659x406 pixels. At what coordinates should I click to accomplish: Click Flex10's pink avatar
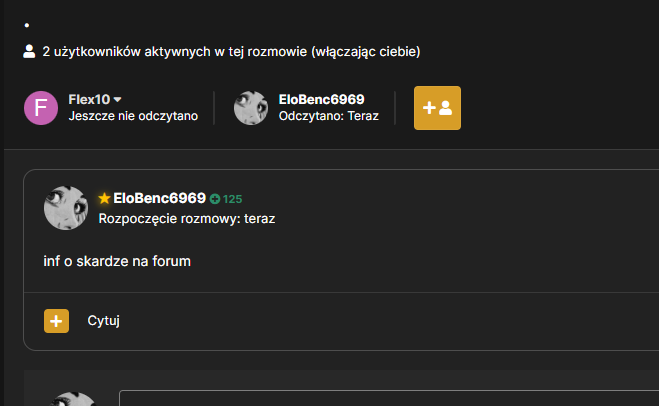pyautogui.click(x=41, y=108)
